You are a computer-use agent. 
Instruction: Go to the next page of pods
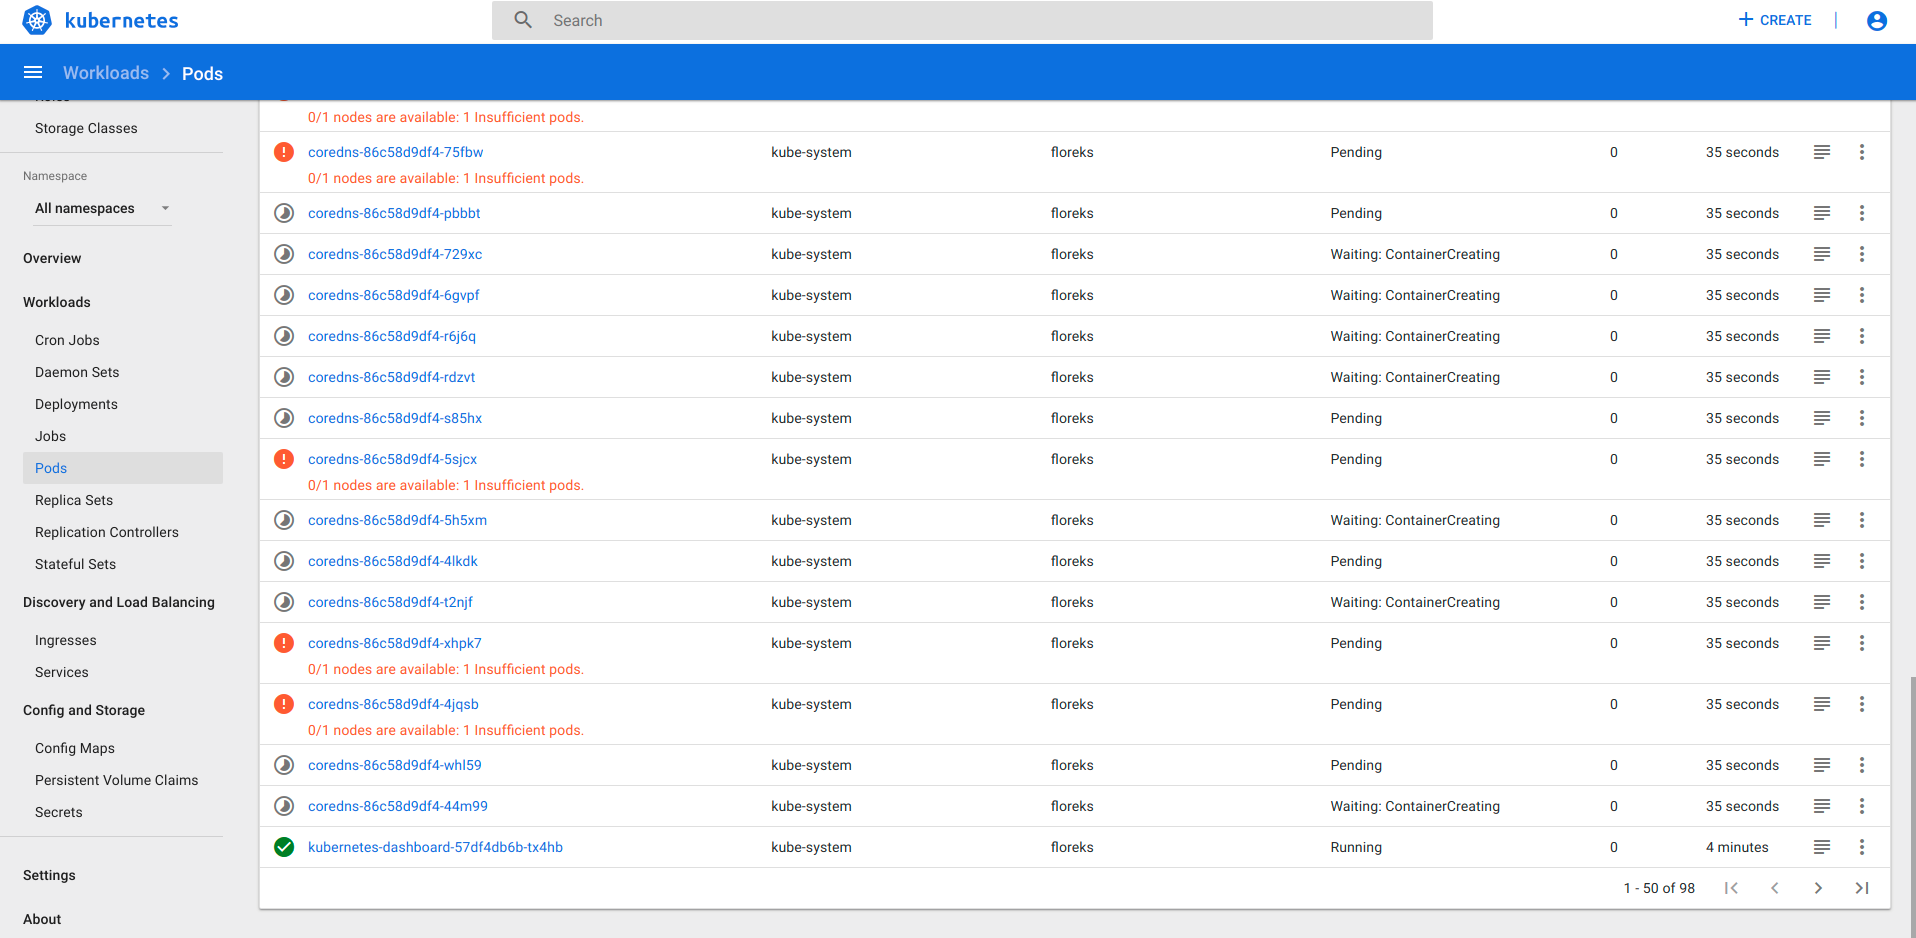pyautogui.click(x=1818, y=888)
